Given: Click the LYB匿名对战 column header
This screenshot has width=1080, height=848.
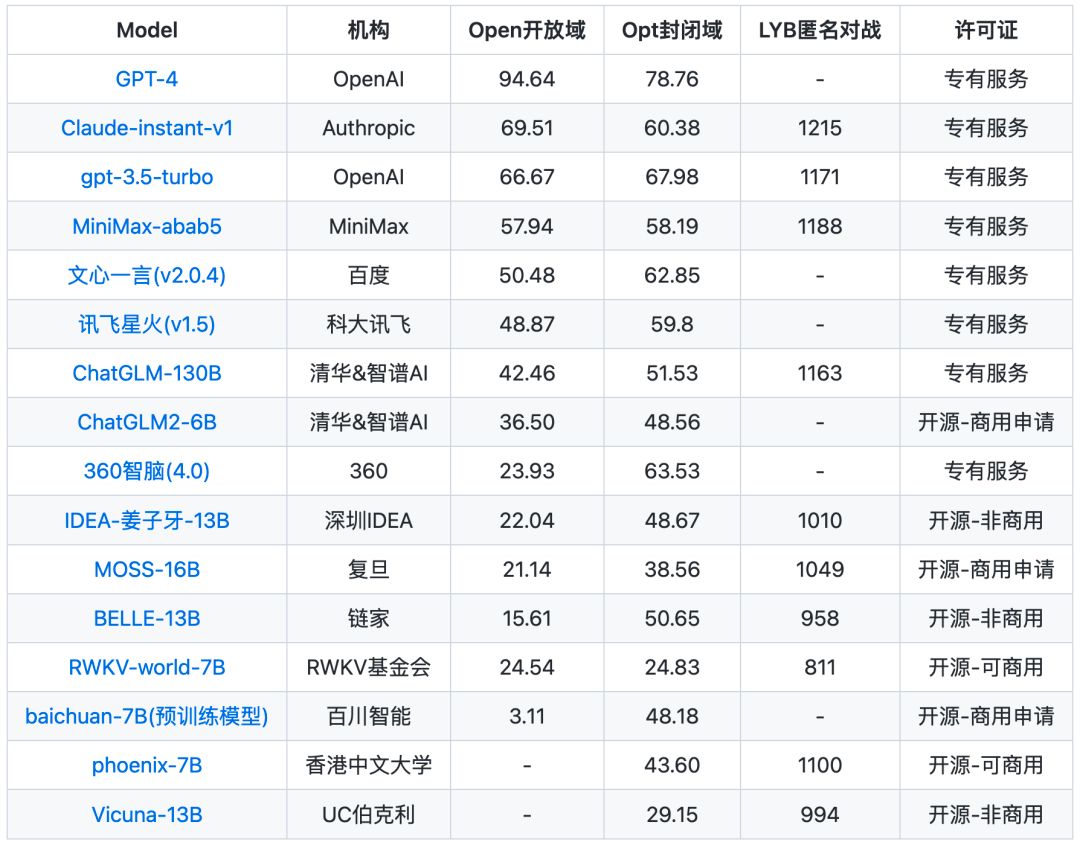Looking at the screenshot, I should (x=820, y=30).
